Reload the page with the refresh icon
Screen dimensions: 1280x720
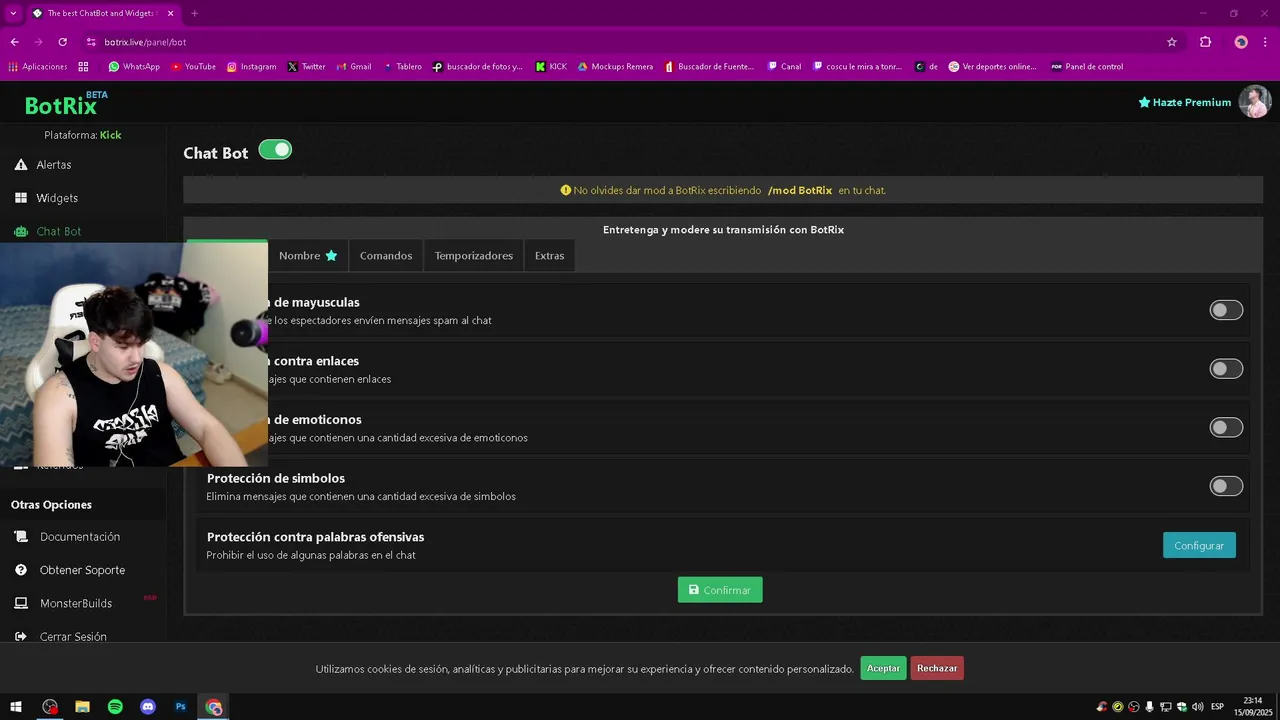pyautogui.click(x=63, y=42)
